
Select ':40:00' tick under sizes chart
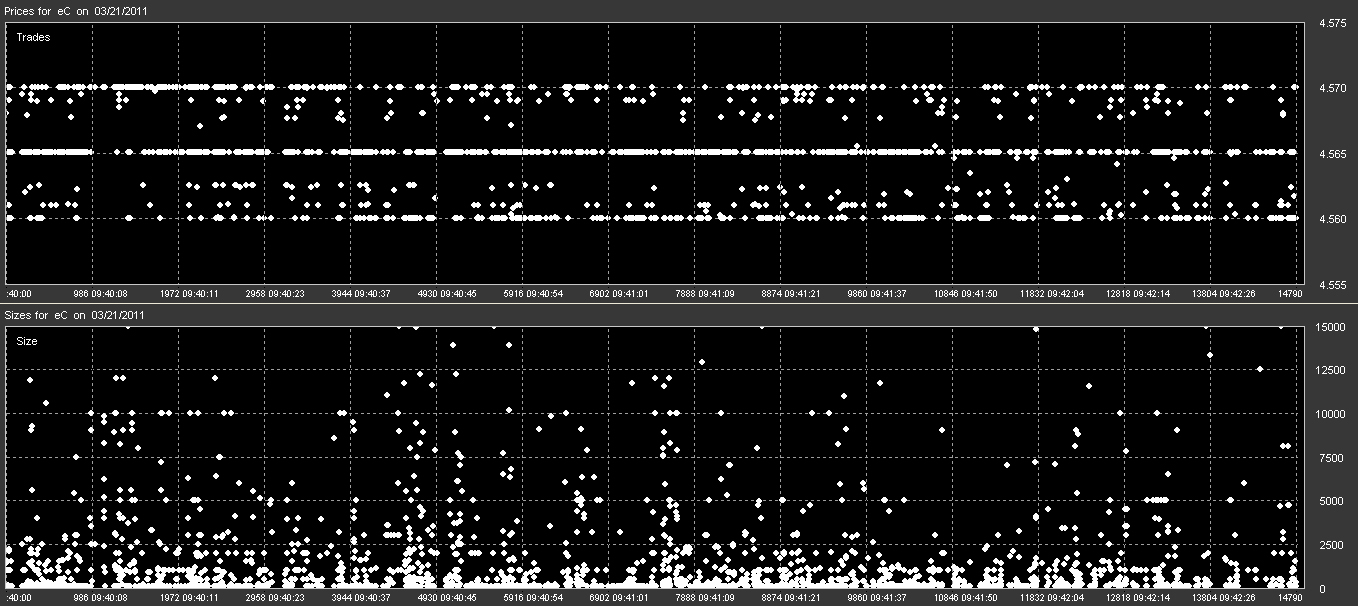(x=19, y=599)
